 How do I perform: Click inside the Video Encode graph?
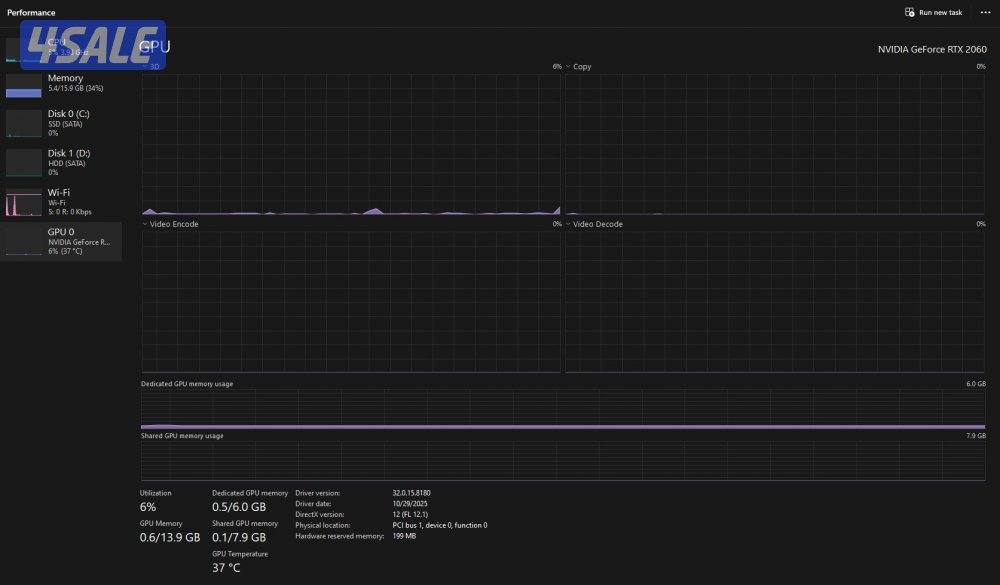351,301
